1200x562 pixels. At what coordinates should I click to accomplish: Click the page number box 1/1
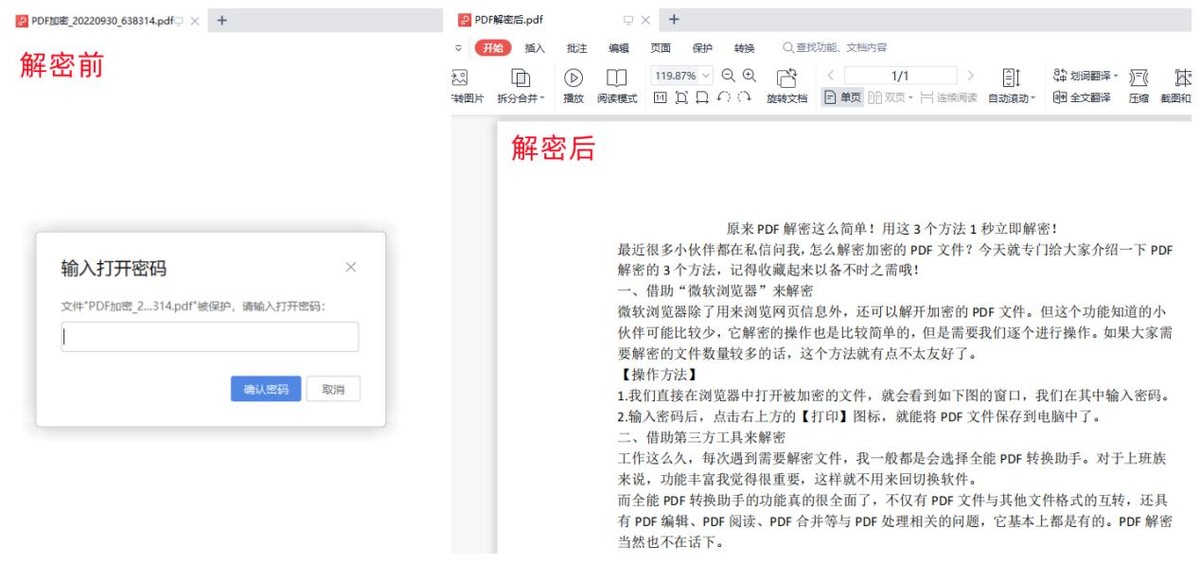point(900,76)
